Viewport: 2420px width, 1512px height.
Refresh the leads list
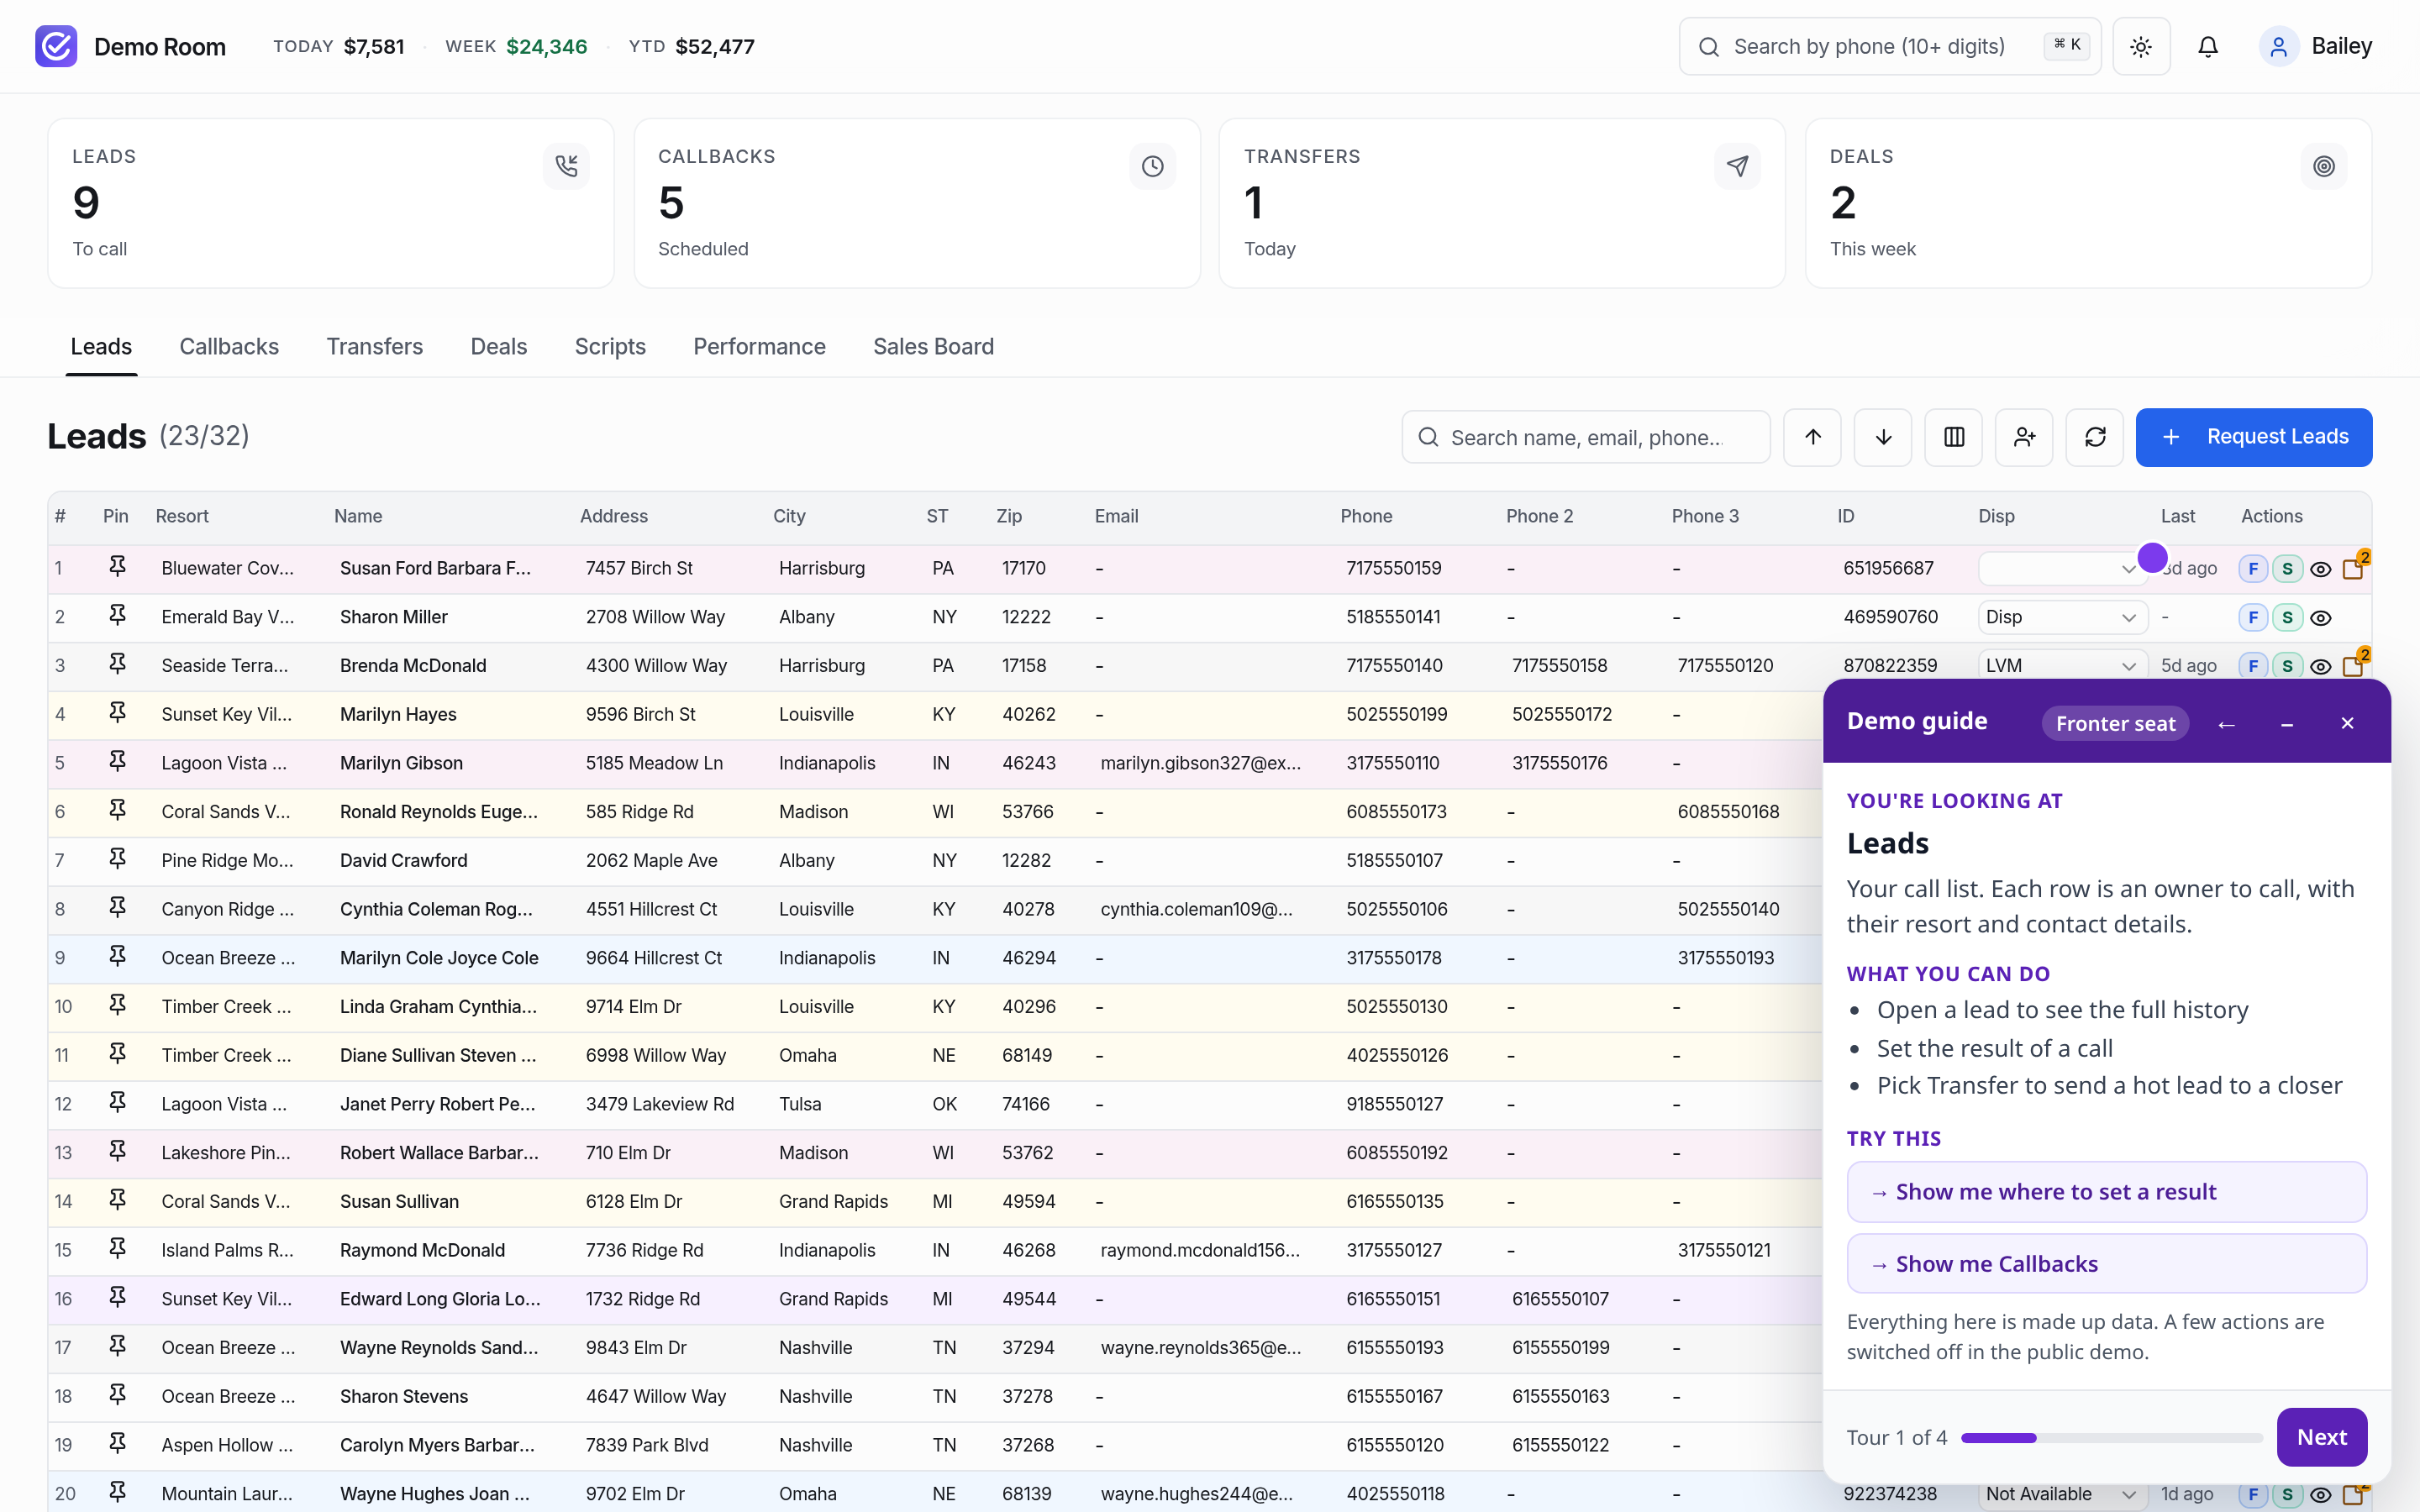point(2095,437)
